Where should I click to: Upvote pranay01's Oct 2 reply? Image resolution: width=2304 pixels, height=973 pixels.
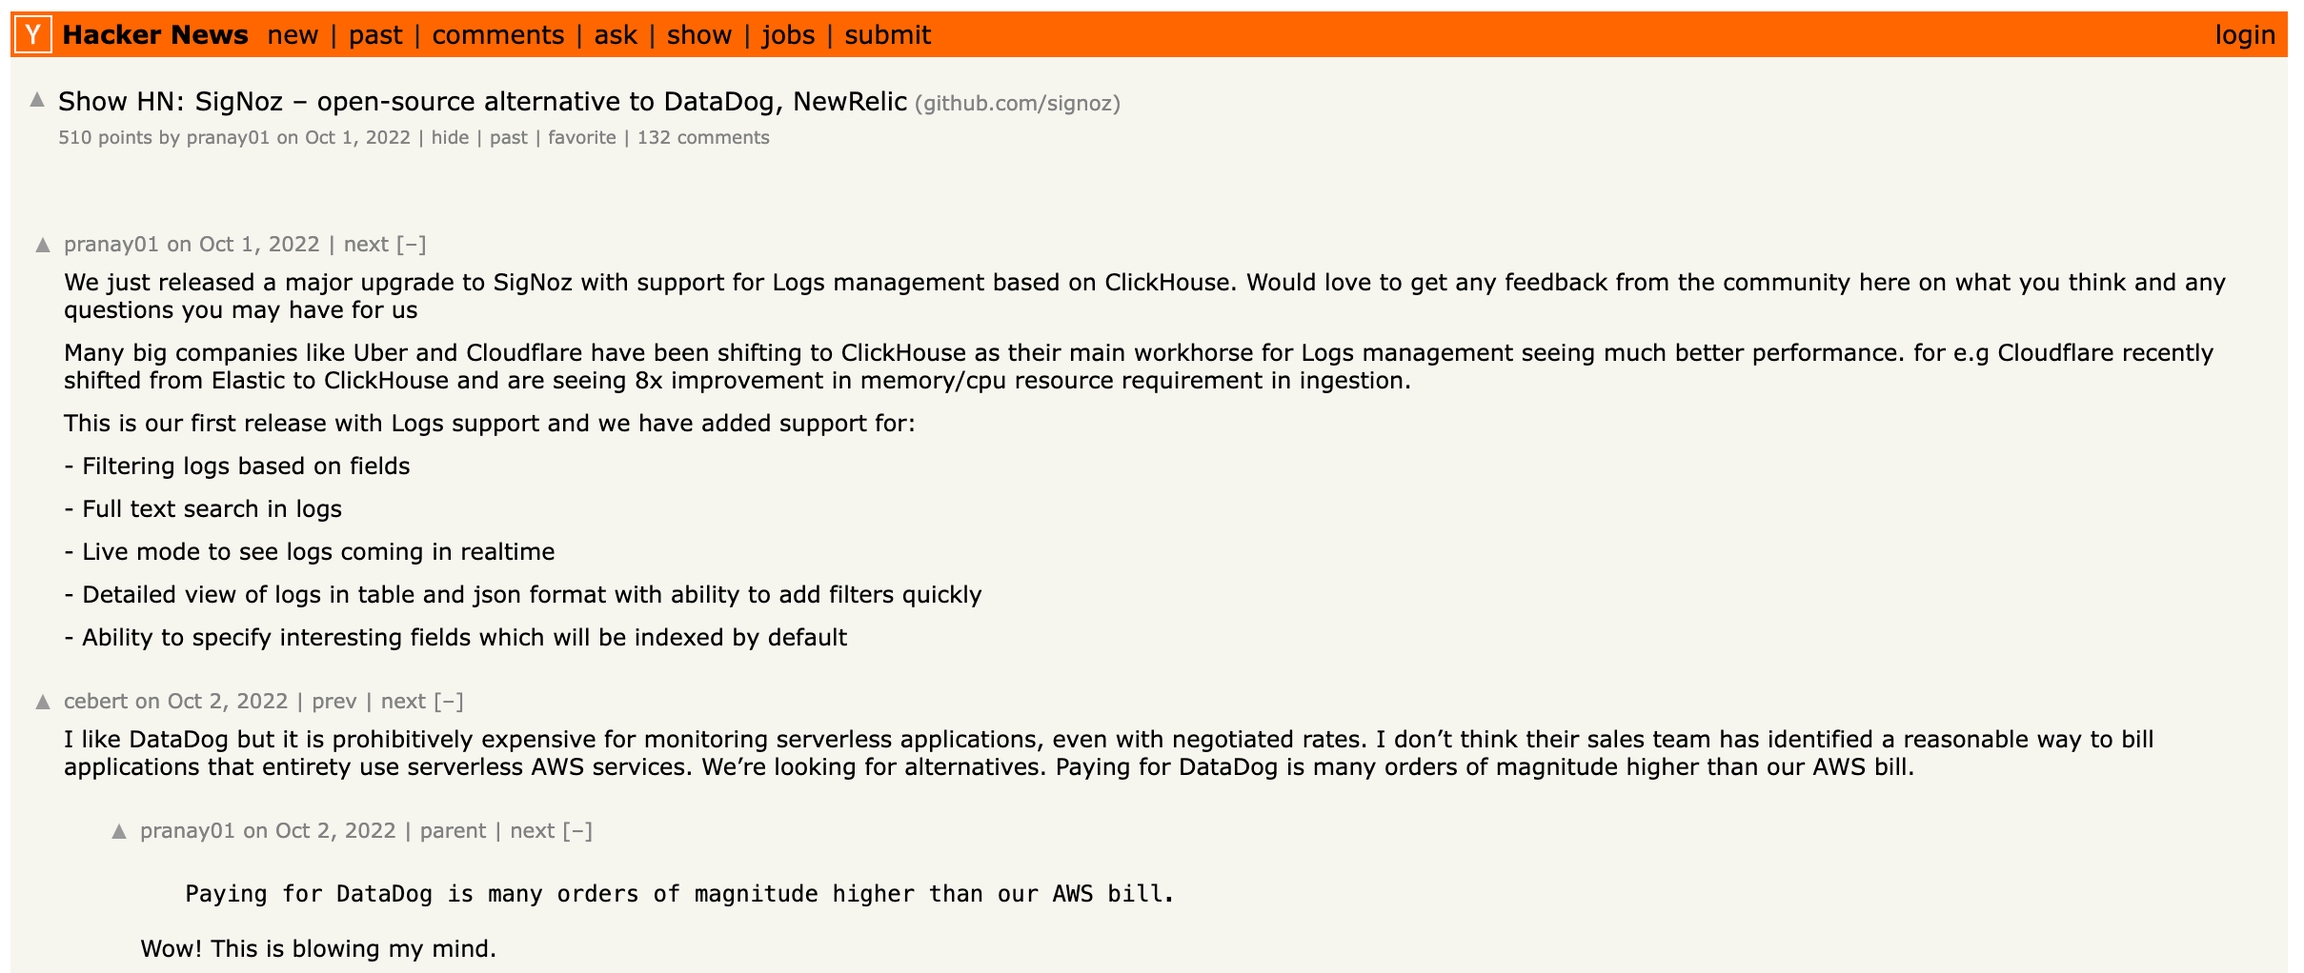(119, 831)
